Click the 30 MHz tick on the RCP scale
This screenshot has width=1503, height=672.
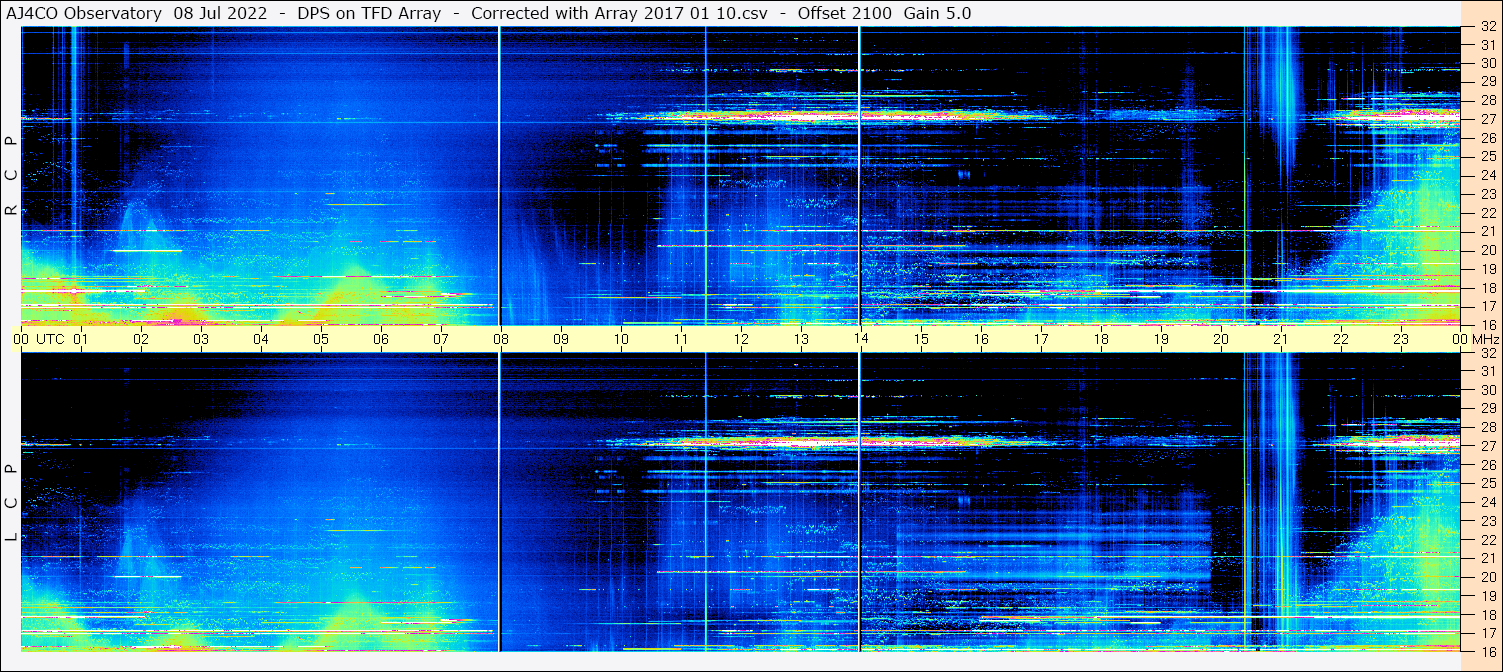(x=1487, y=63)
